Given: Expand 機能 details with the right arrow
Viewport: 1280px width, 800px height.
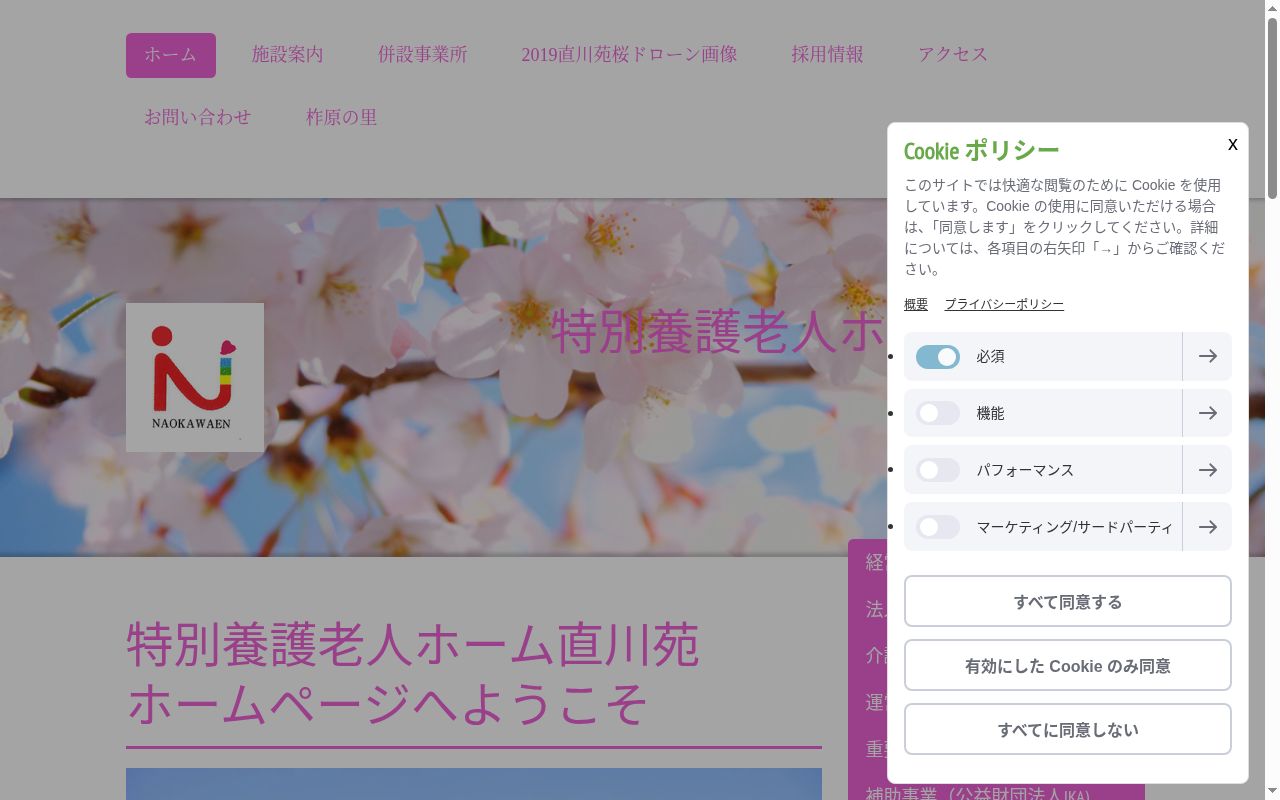Looking at the screenshot, I should (x=1207, y=413).
